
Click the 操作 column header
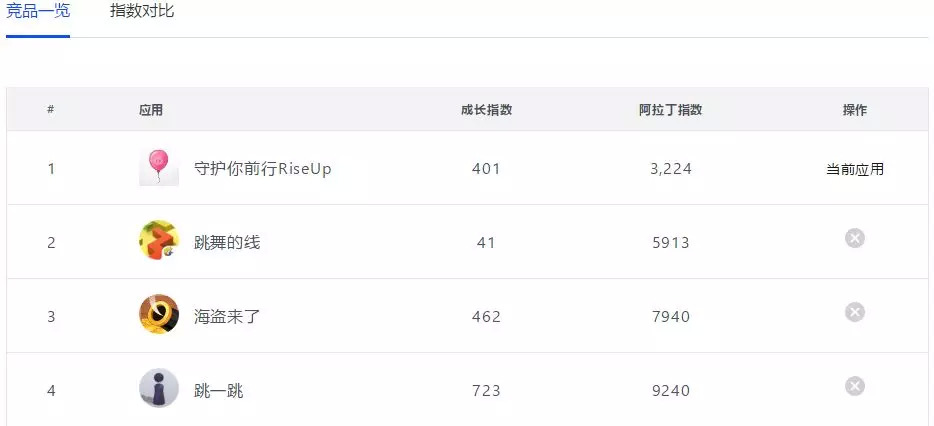[854, 110]
